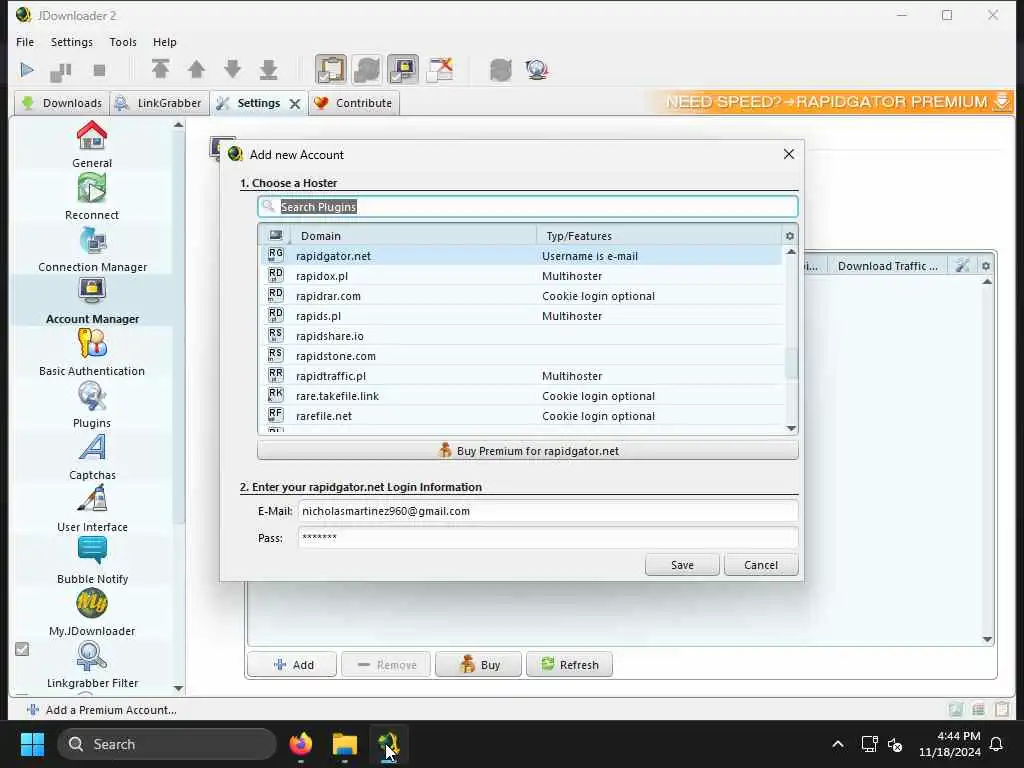Viewport: 1024px width, 768px height.
Task: Sort the hoster list by Typ/Features column
Action: click(658, 236)
